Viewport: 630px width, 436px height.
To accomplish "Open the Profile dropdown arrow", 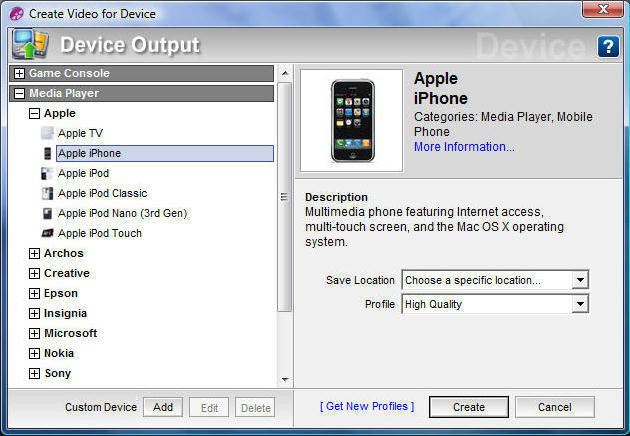I will point(580,304).
